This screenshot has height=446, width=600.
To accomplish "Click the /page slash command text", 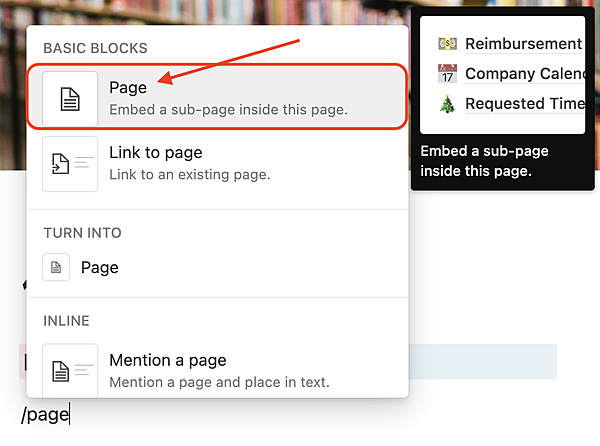I will (x=45, y=413).
